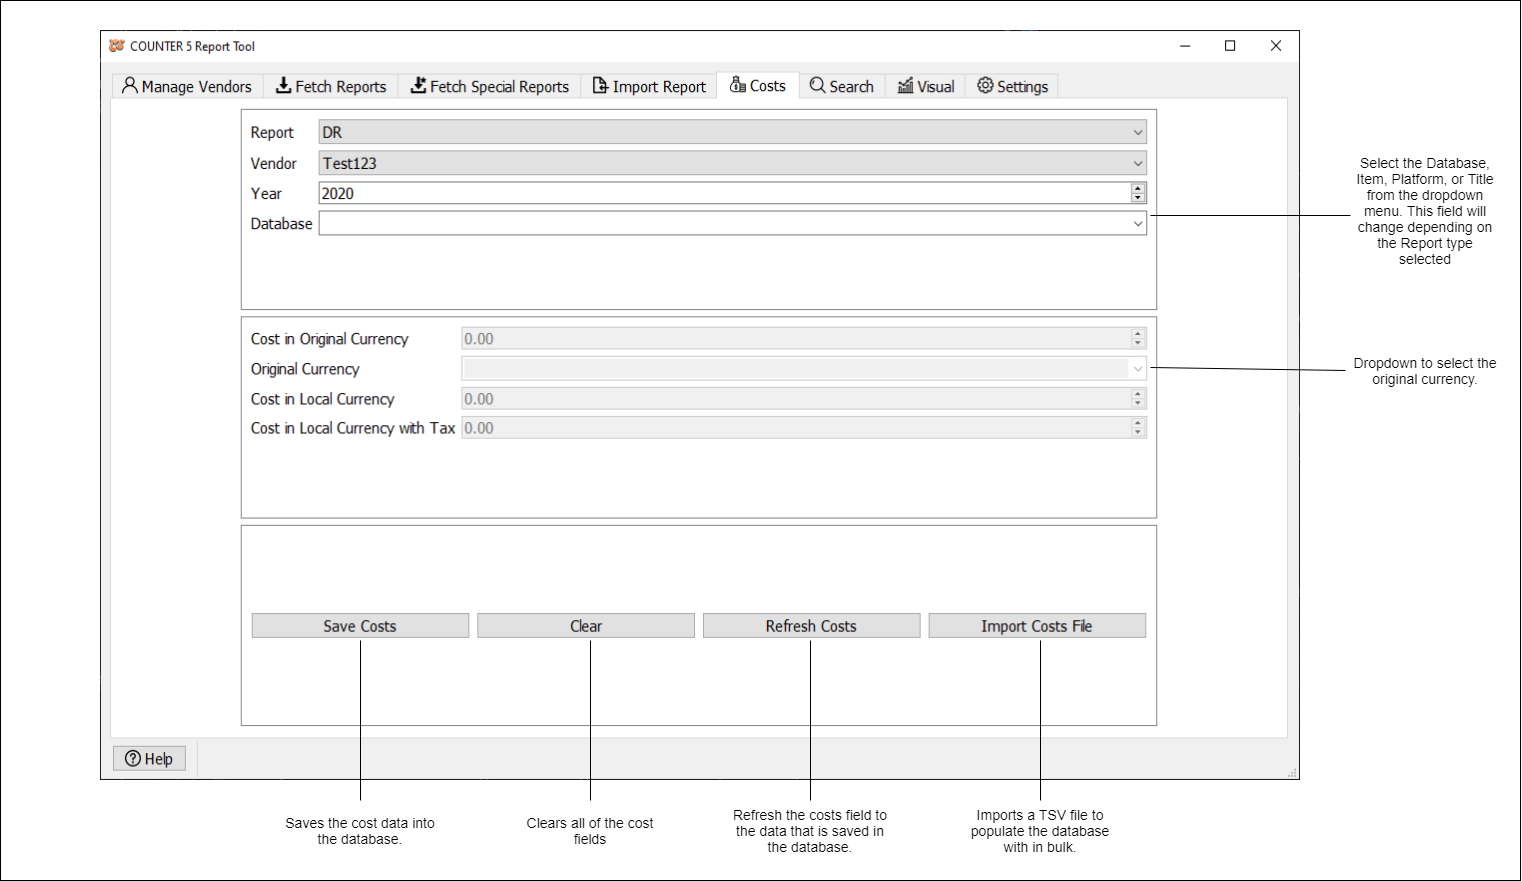Click the Help question mark icon
The image size is (1522, 881).
[133, 758]
